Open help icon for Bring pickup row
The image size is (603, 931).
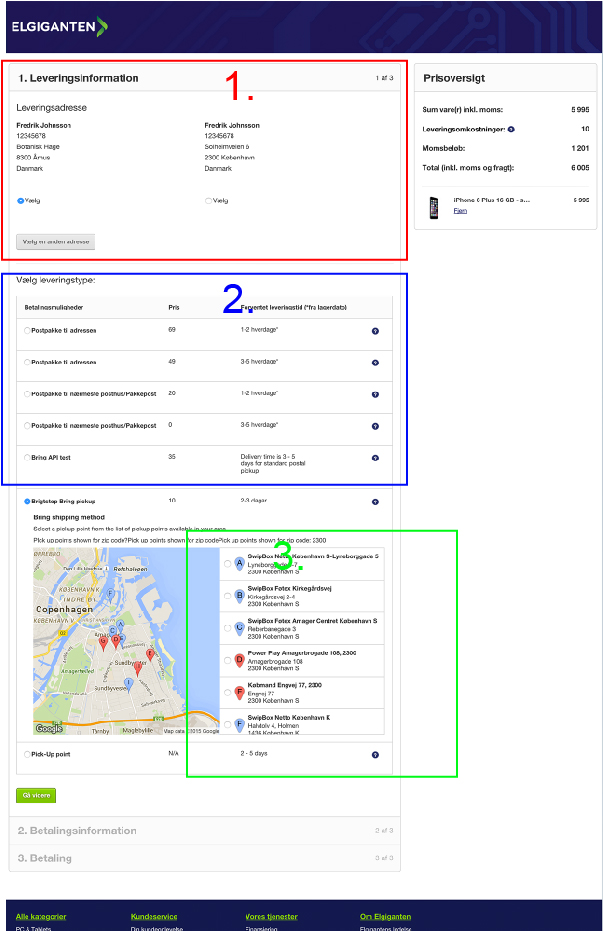[x=375, y=502]
